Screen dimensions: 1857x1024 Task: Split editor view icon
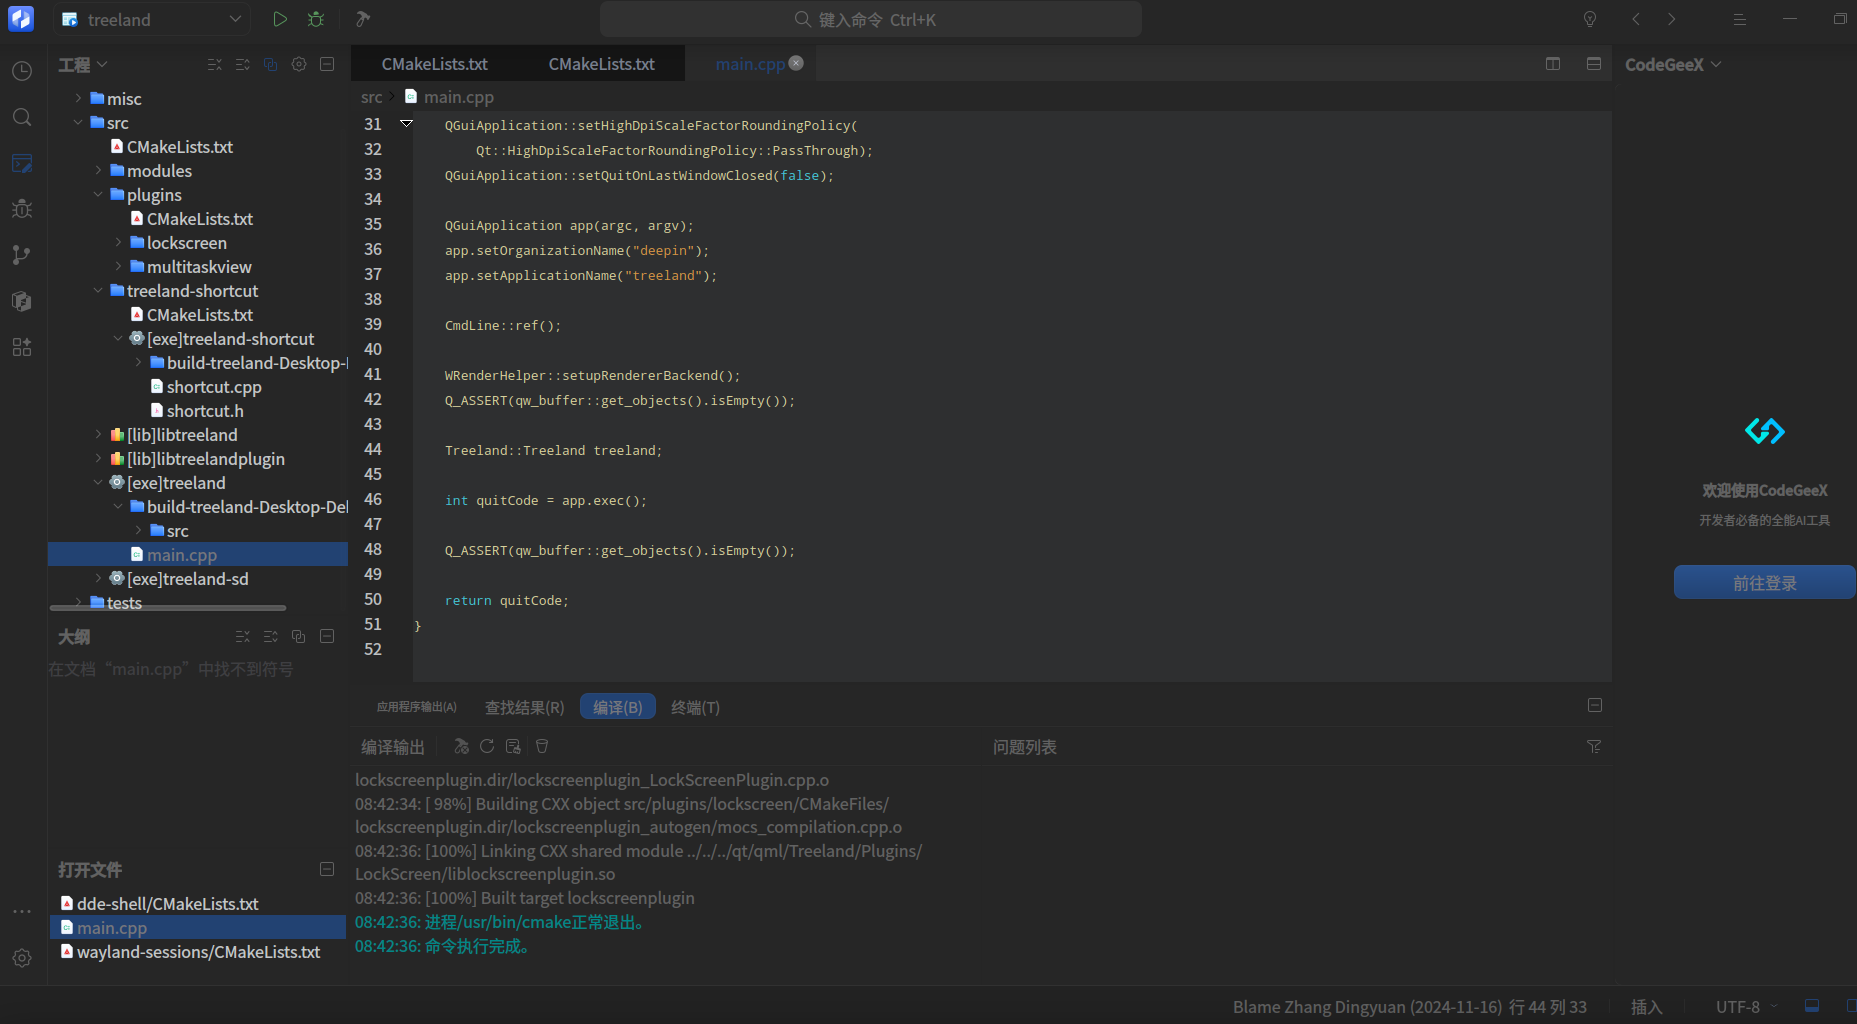coord(1553,64)
